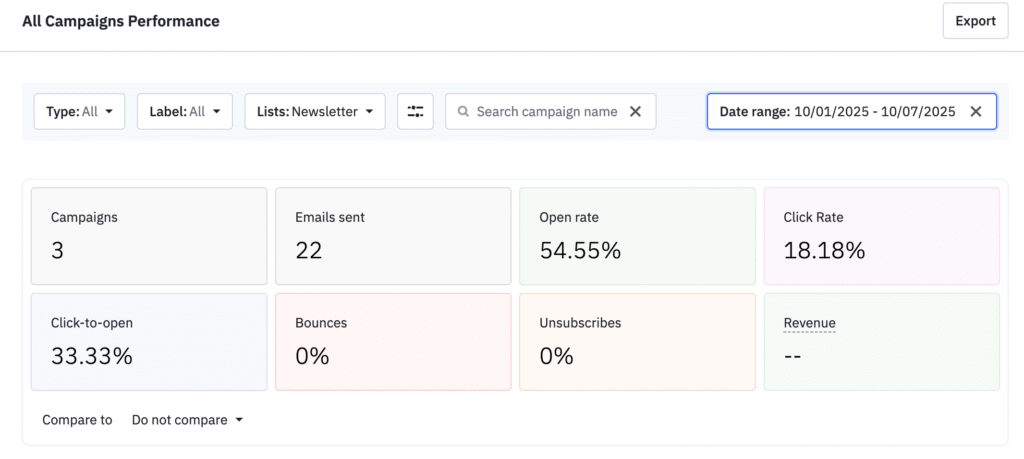This screenshot has width=1024, height=459.
Task: Select the Bounces metric card
Action: coord(393,342)
